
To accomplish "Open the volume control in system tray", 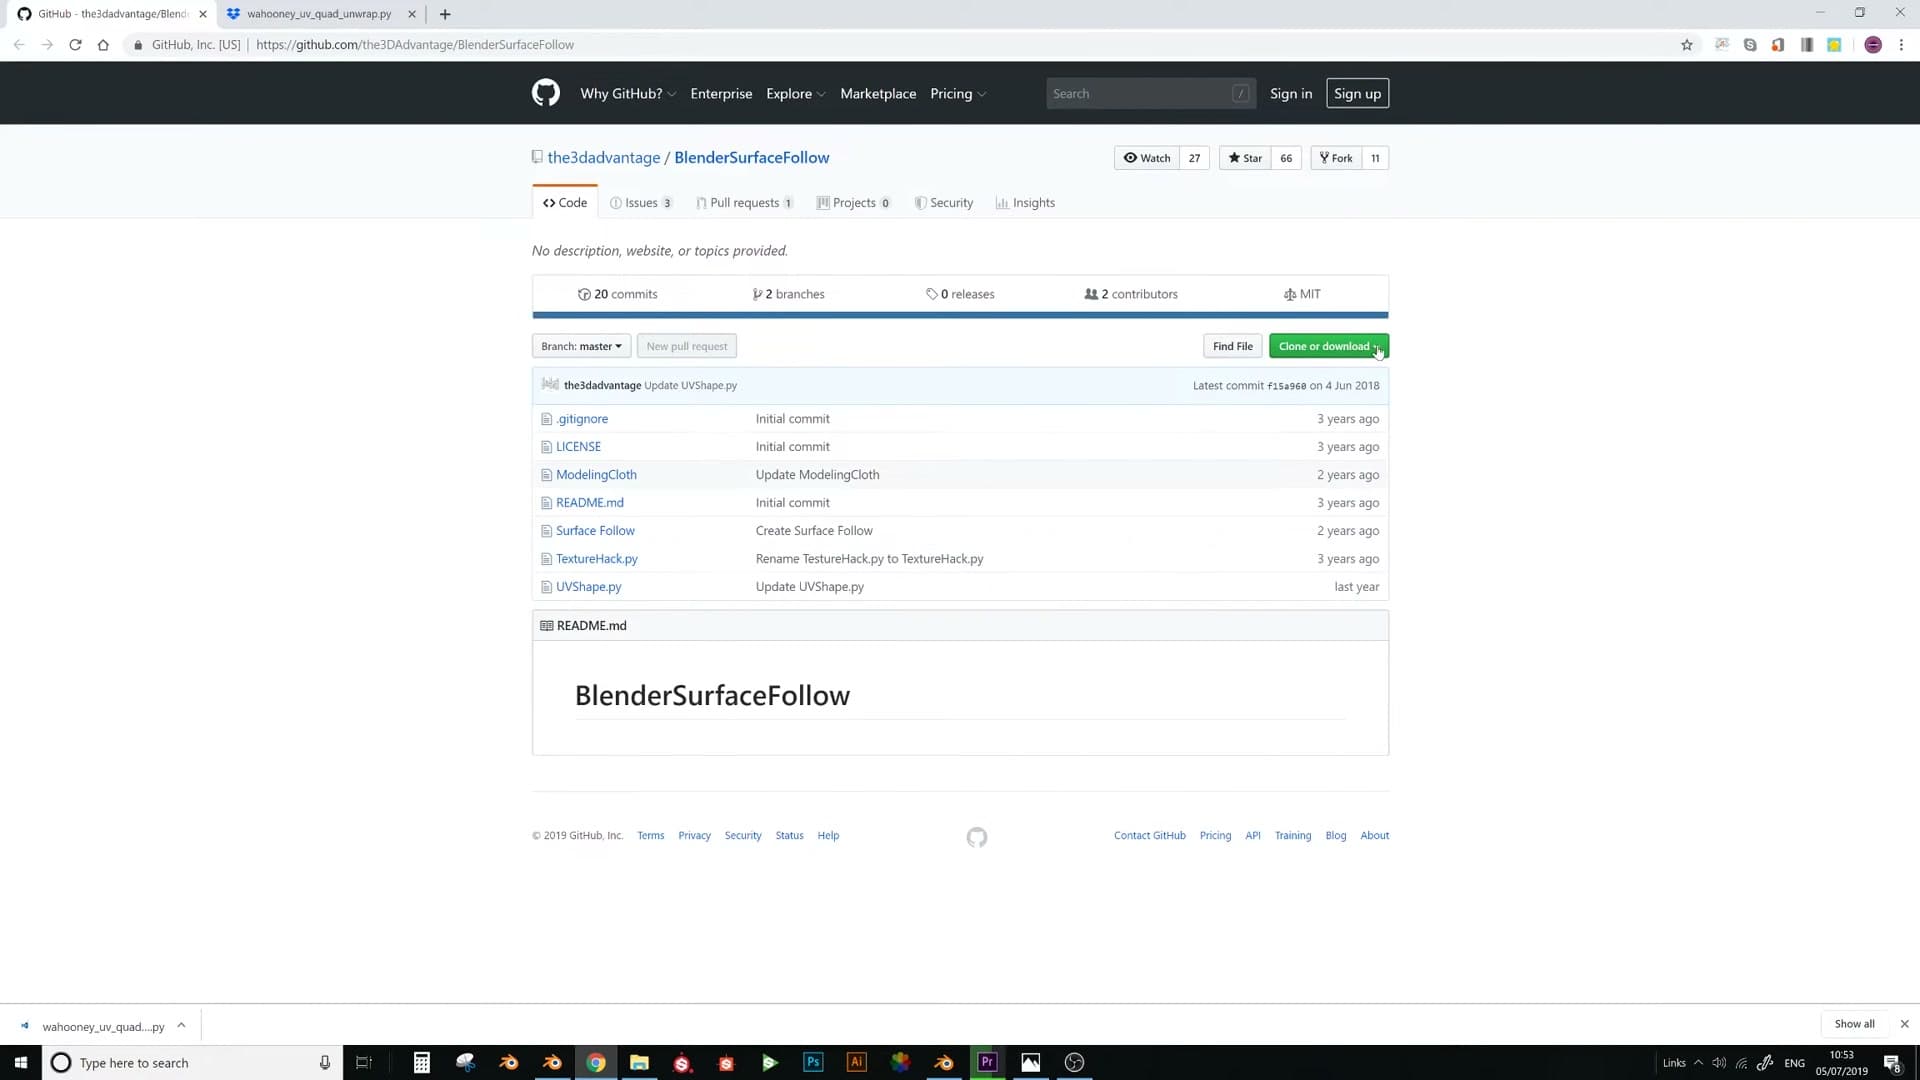I will pos(1719,1063).
